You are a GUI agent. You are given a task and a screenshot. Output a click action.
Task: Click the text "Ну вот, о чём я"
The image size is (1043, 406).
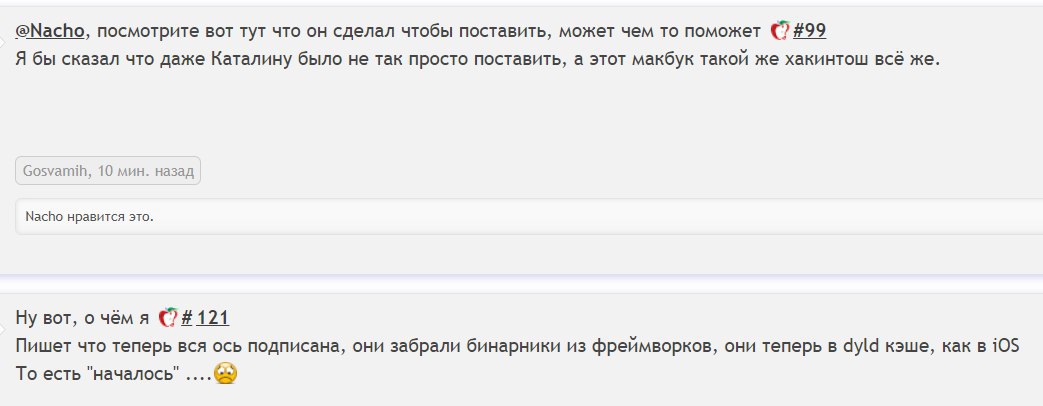coord(82,319)
